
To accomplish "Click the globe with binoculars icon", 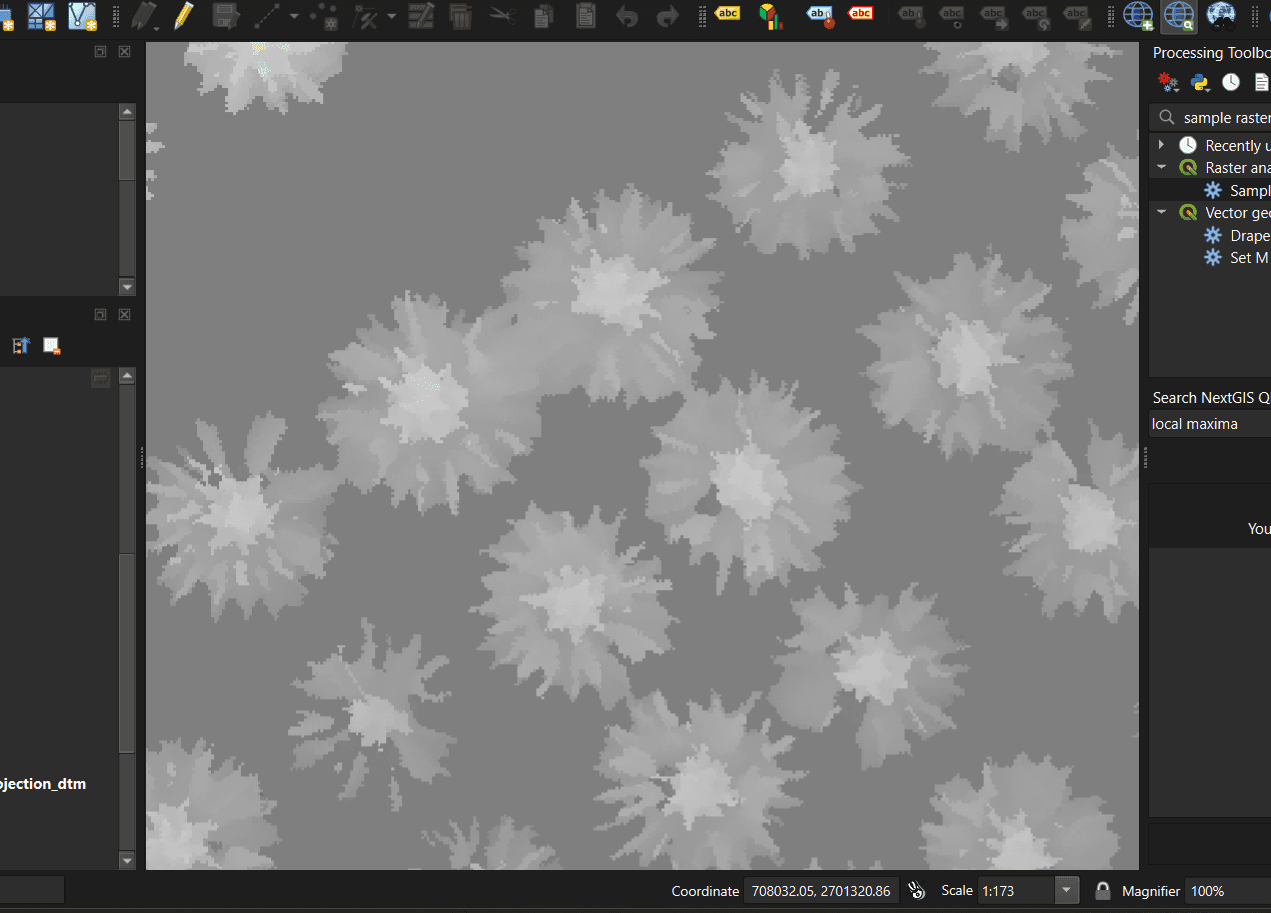I will (x=1221, y=14).
